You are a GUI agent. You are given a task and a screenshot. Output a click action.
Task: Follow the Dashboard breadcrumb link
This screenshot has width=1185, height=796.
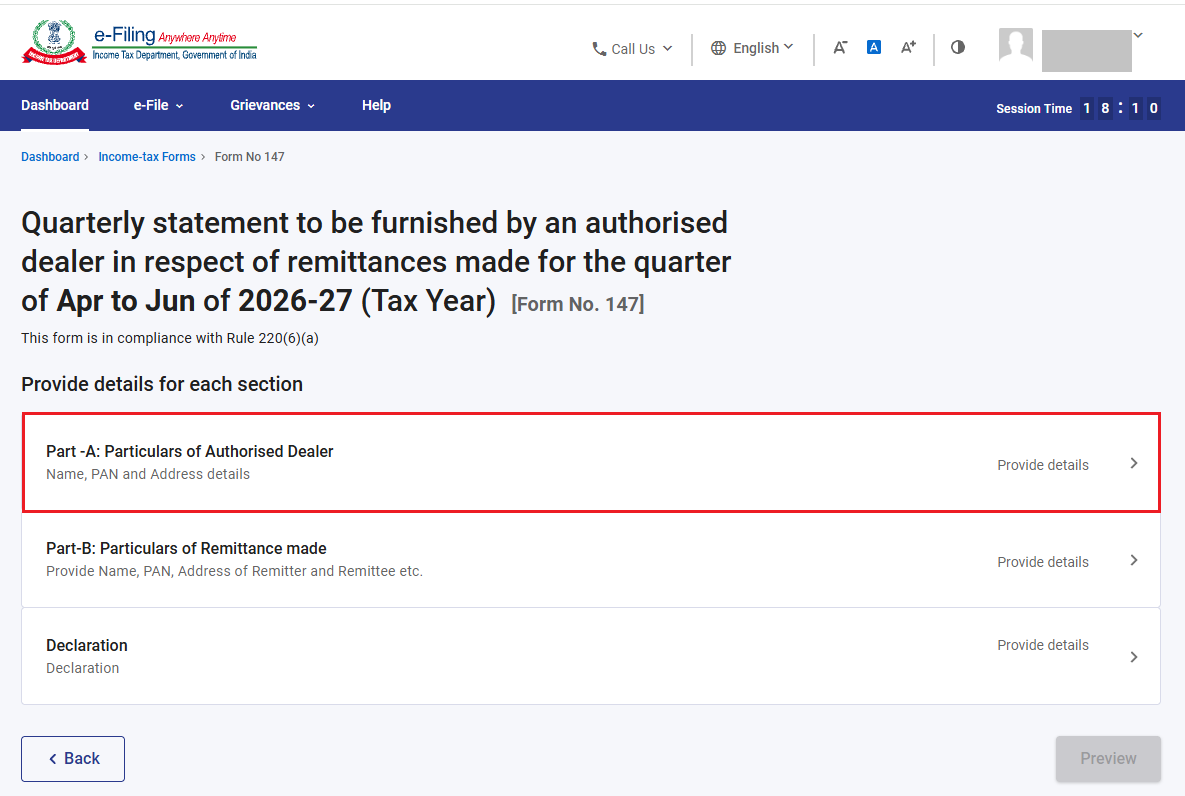pos(50,156)
